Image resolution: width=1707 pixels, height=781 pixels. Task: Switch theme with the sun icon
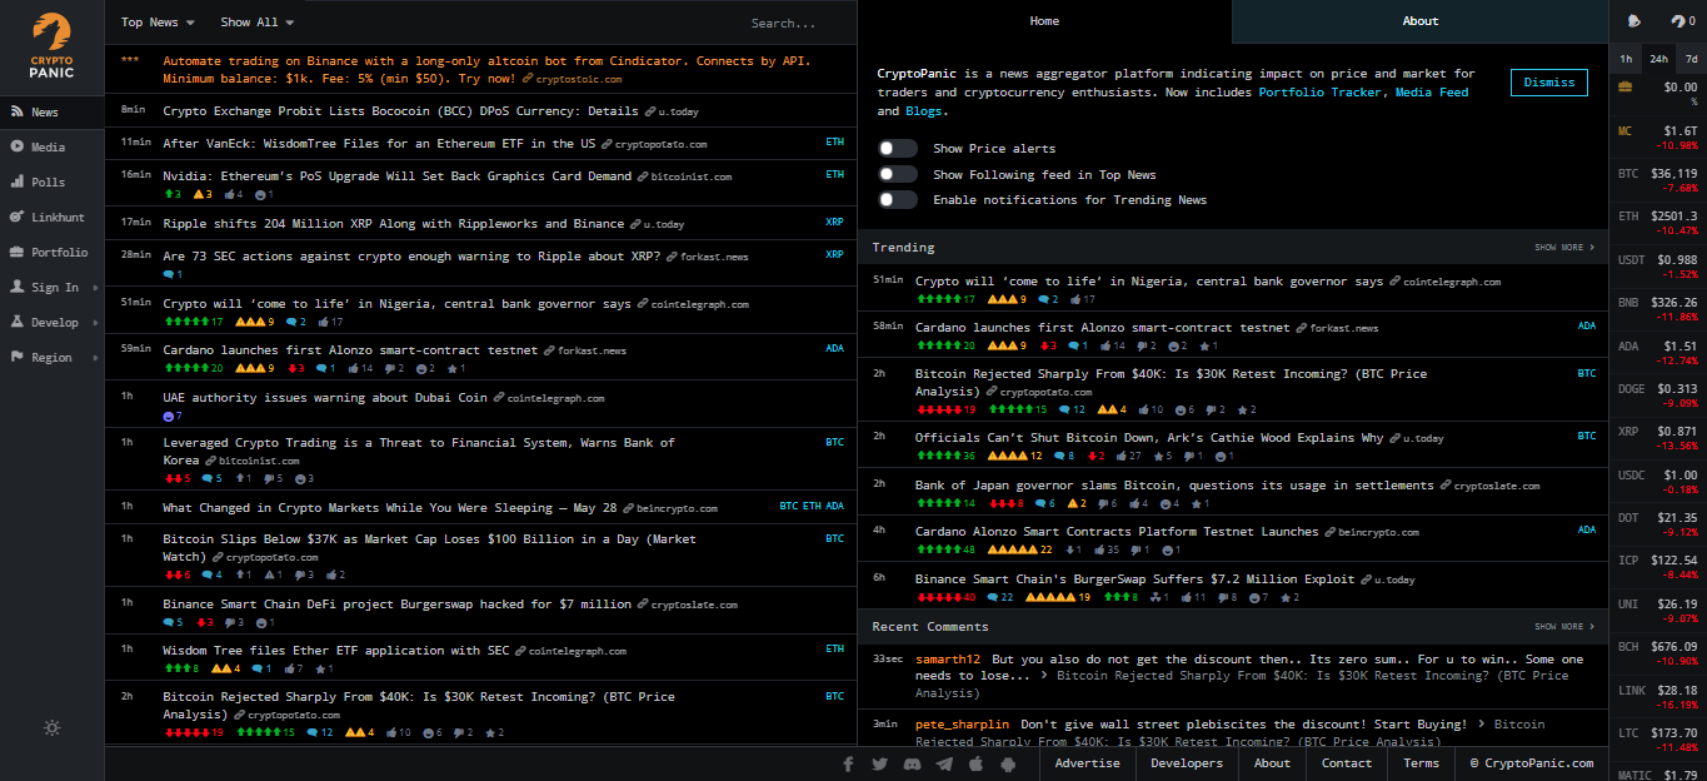(52, 728)
